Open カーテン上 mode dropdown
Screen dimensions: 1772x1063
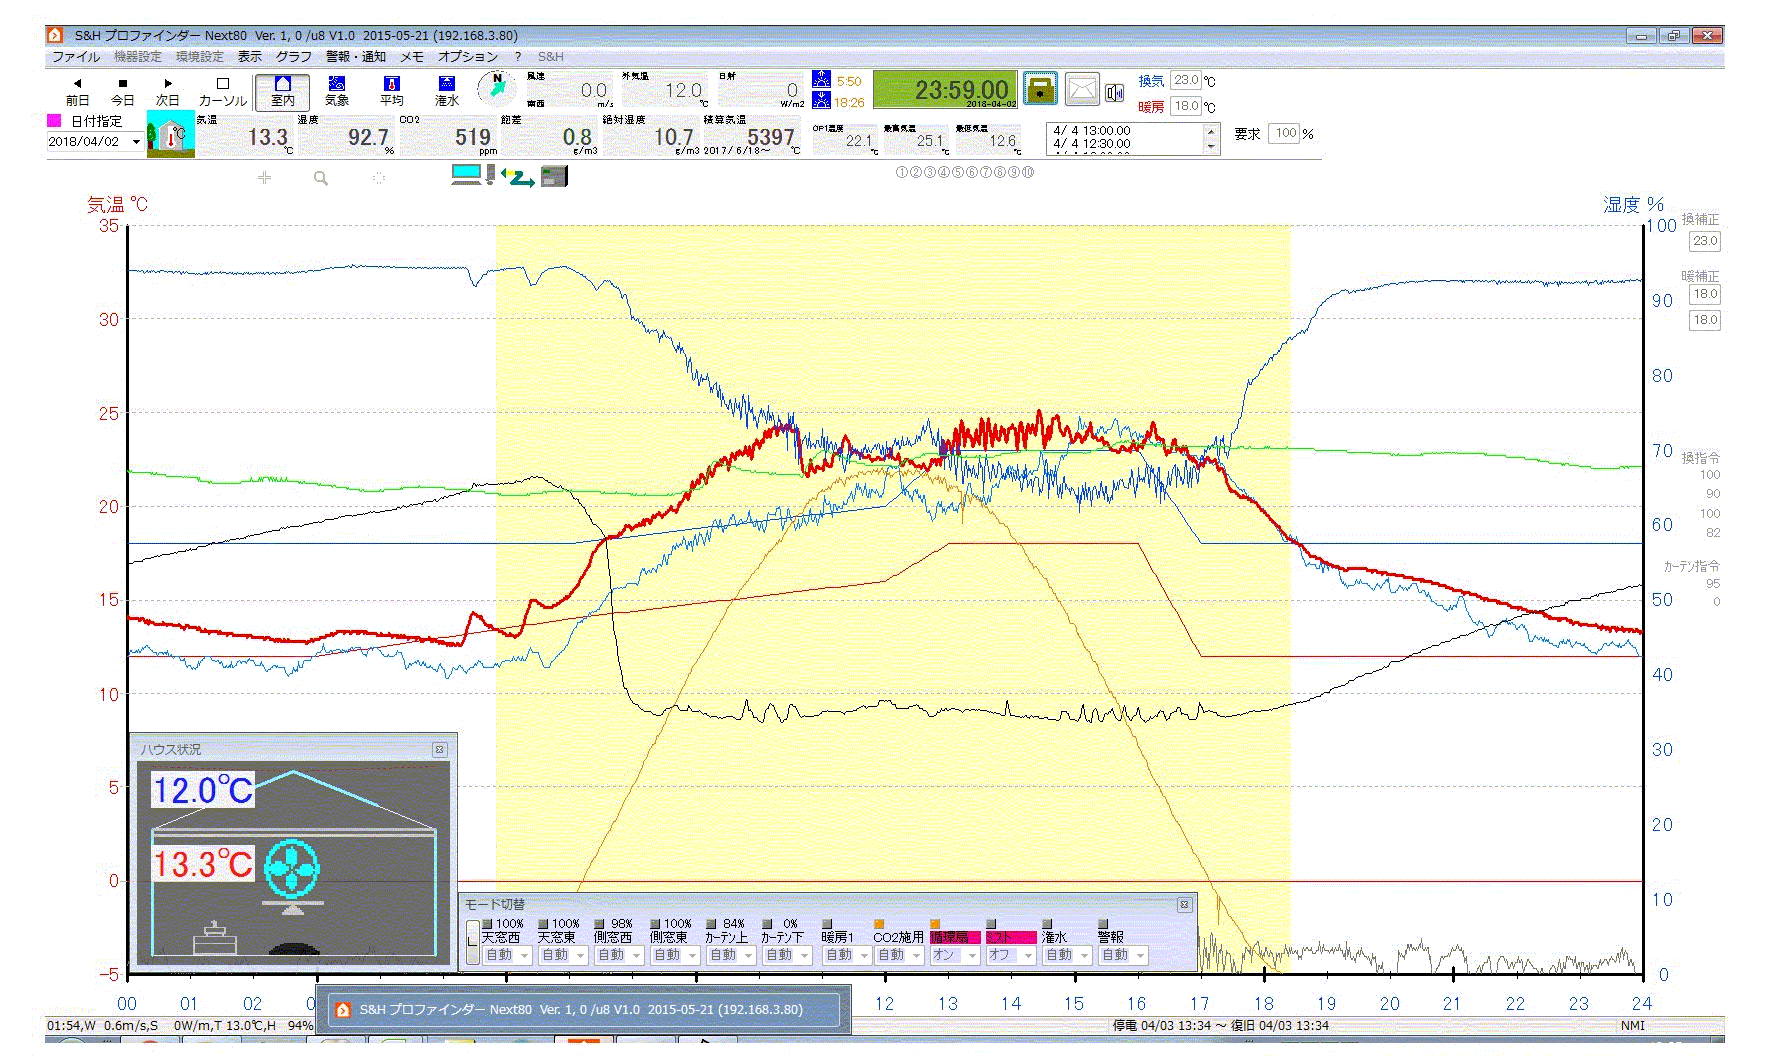pos(731,955)
